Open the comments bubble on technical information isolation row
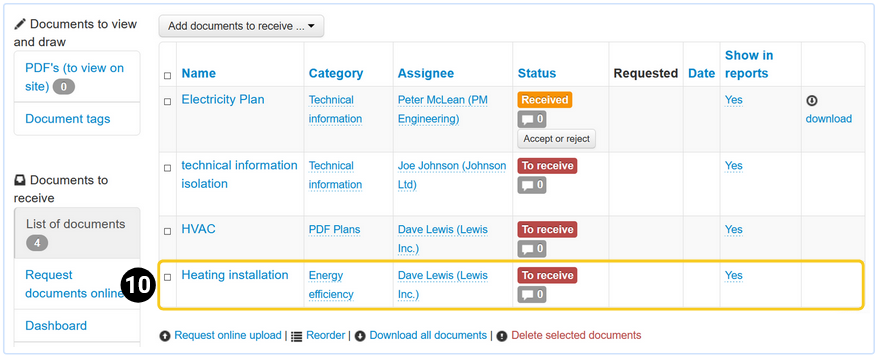The width and height of the screenshot is (879, 362). tap(532, 185)
